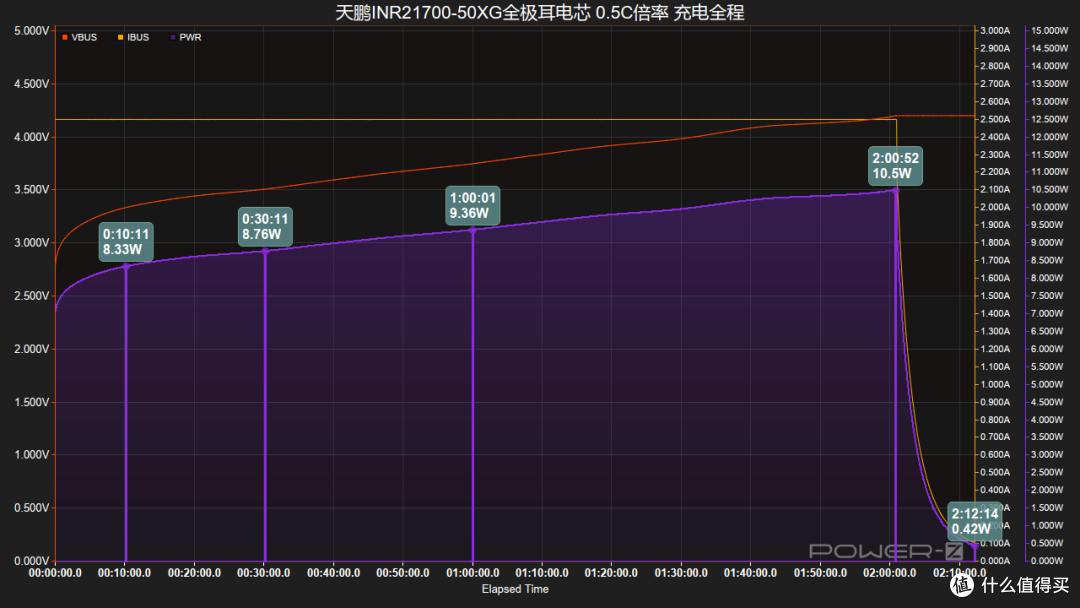Click the 4.000V voltage axis label
Screen dimensions: 1080x608
(32, 137)
